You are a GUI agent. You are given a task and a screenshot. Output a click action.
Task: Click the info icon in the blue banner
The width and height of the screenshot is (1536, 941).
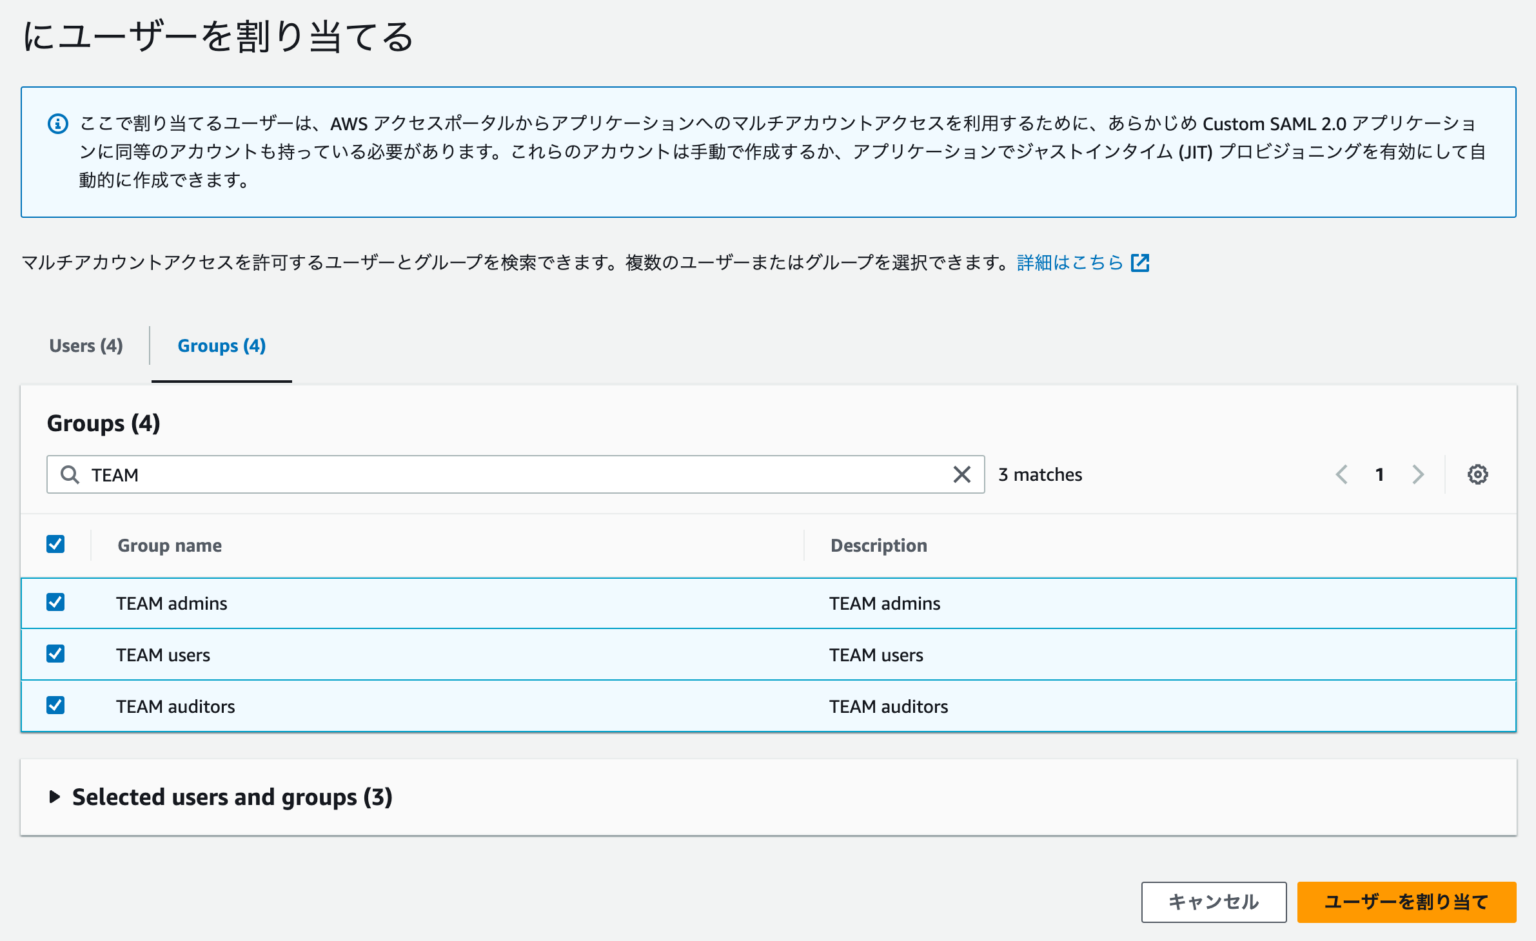click(57, 123)
